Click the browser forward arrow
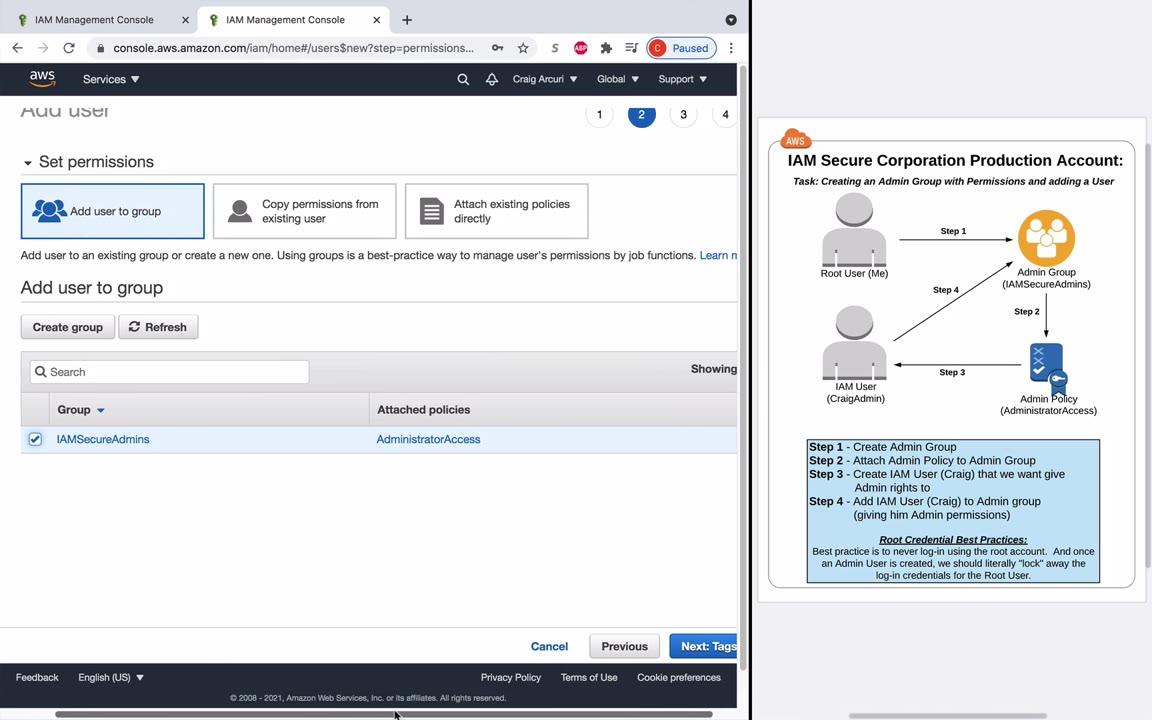This screenshot has height=720, width=1152. (43, 48)
